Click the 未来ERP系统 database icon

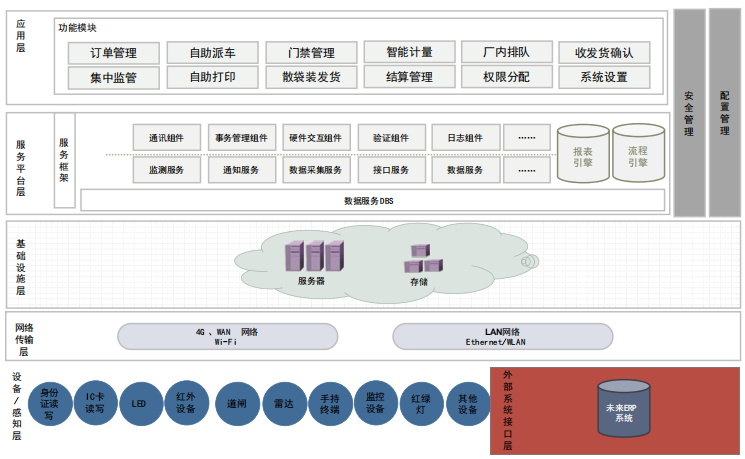coord(623,410)
